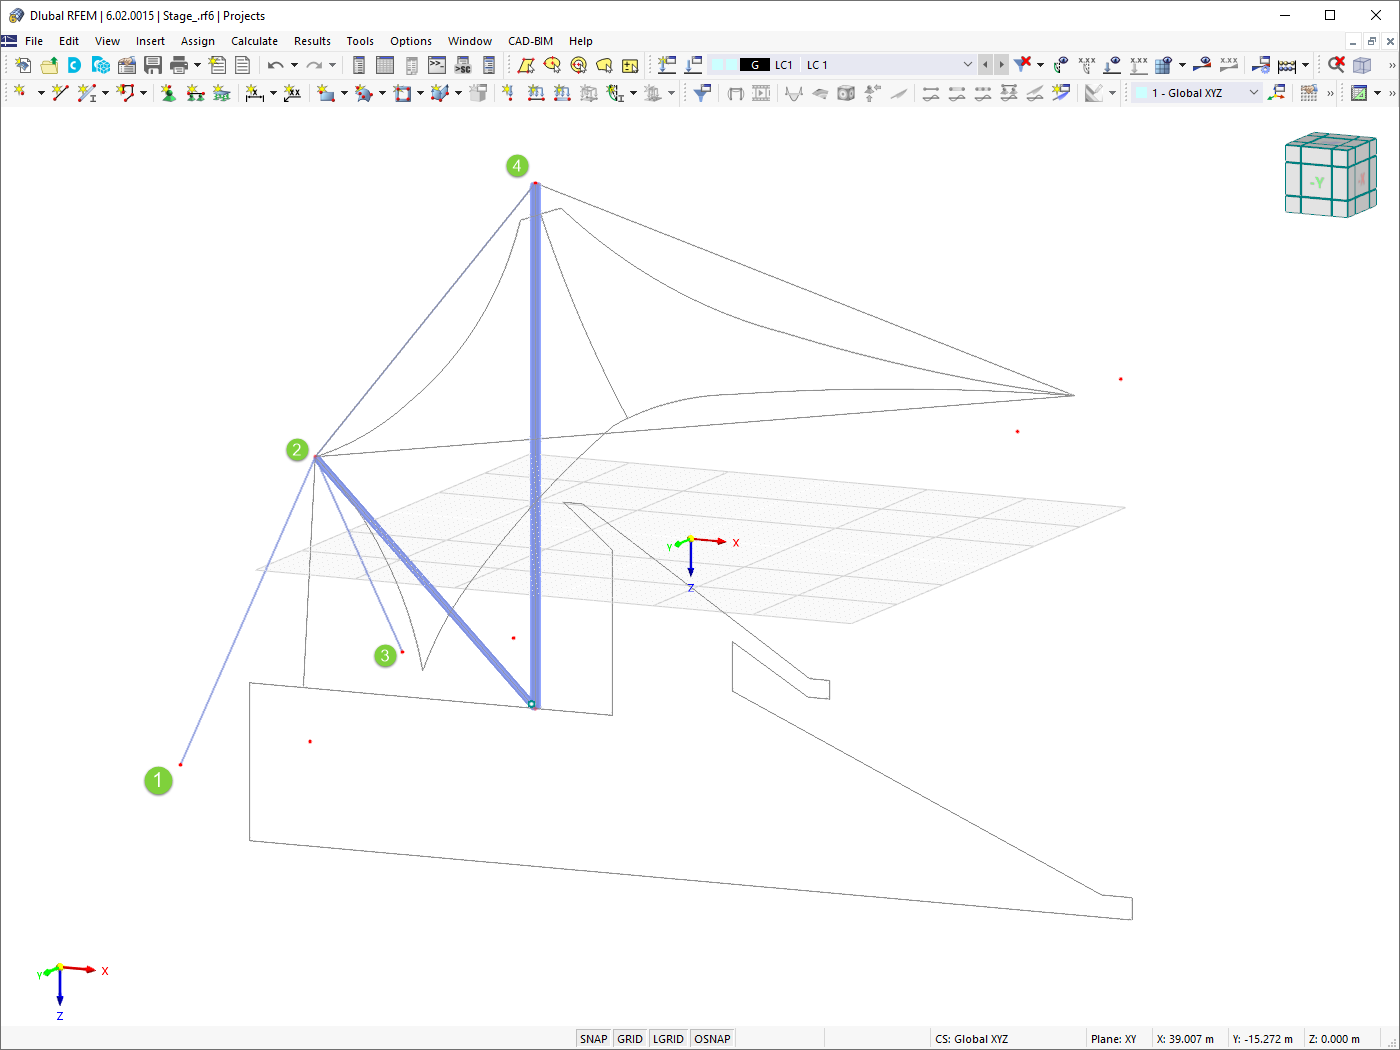Click the Save diskette icon

click(152, 65)
